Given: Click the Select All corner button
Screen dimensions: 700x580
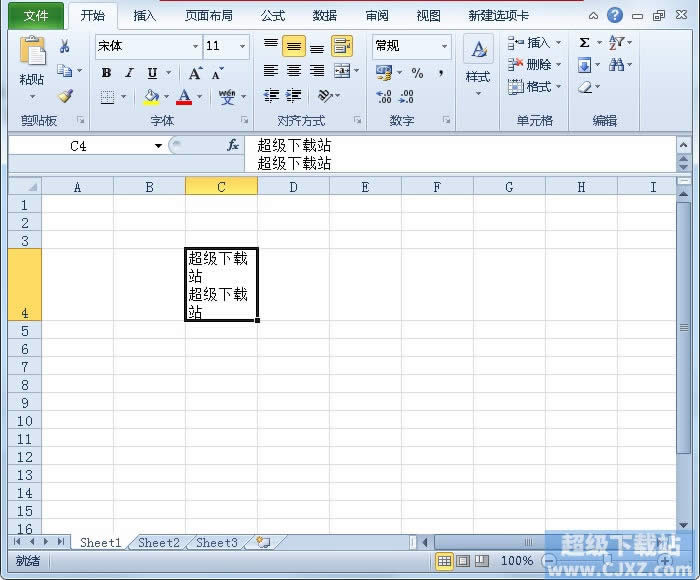Looking at the screenshot, I should [25, 187].
